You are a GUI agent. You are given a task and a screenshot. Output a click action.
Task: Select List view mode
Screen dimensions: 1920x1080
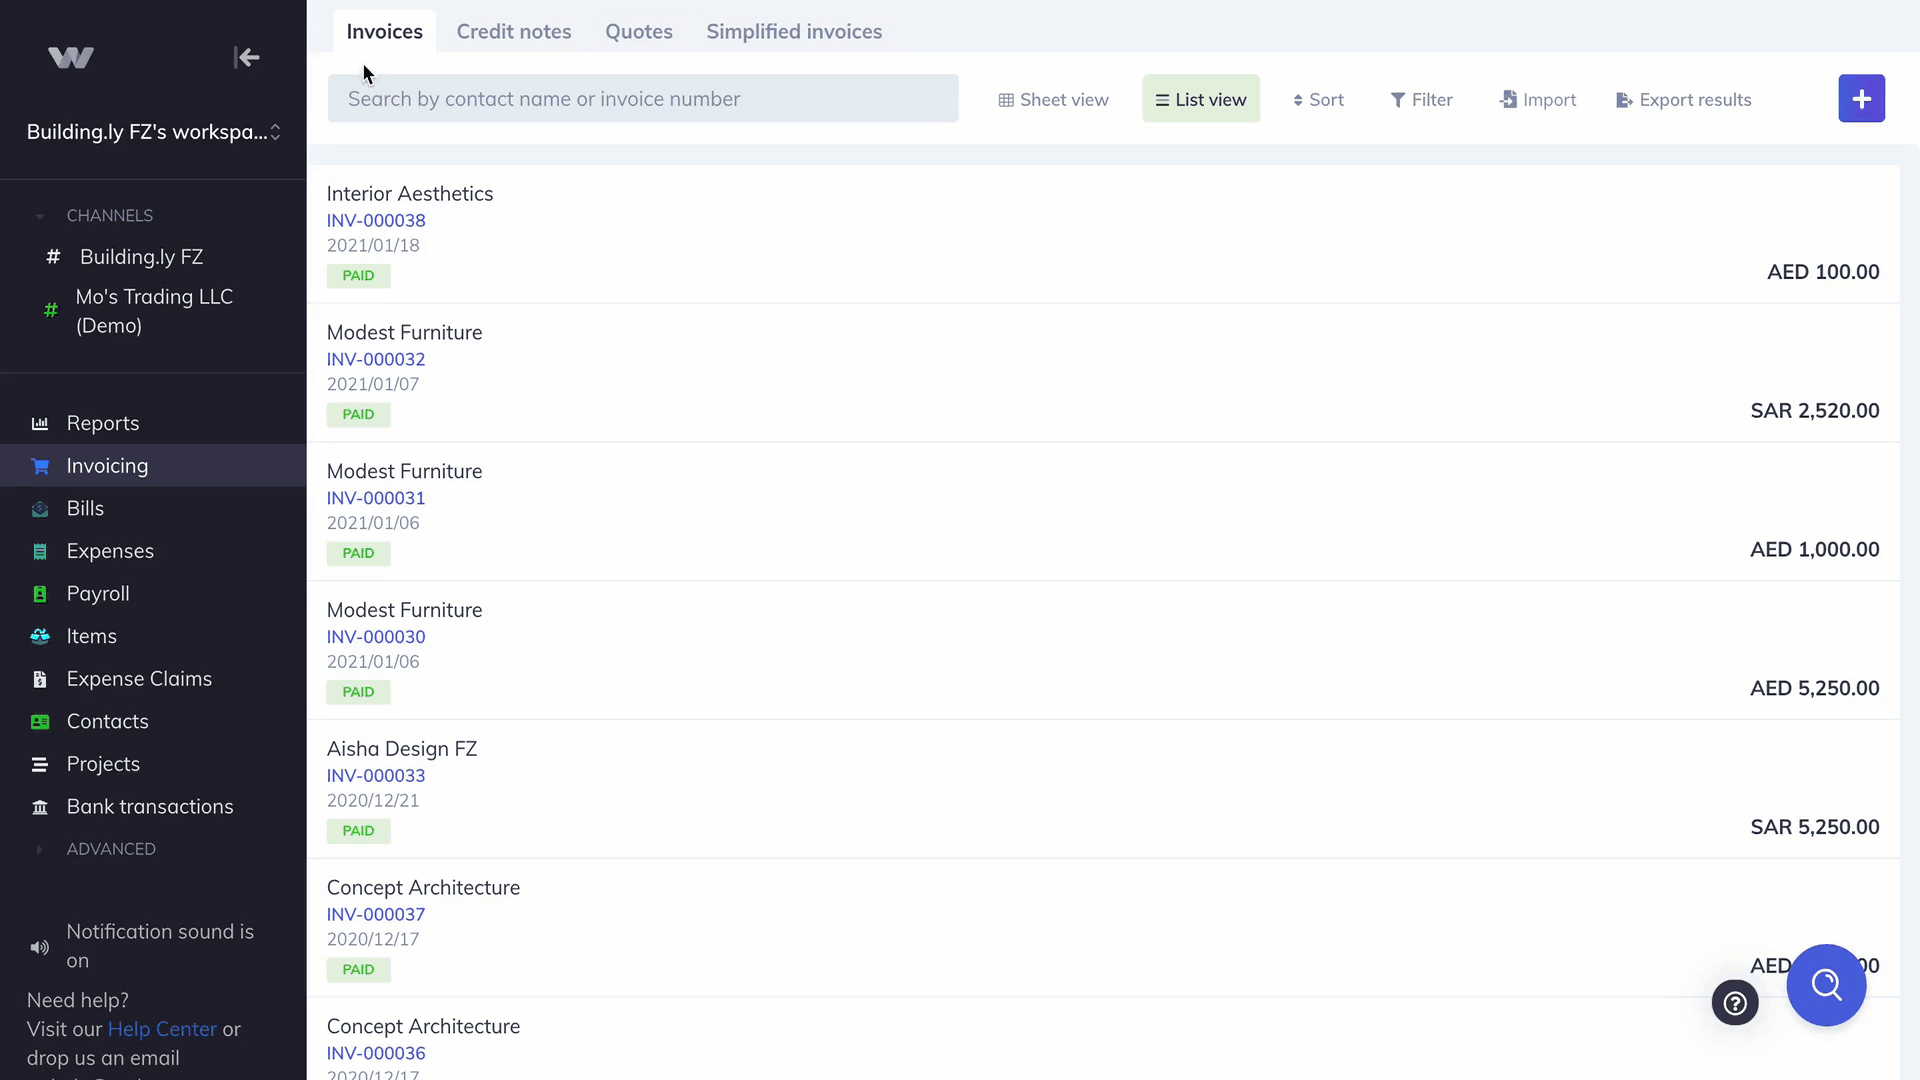(x=1201, y=99)
